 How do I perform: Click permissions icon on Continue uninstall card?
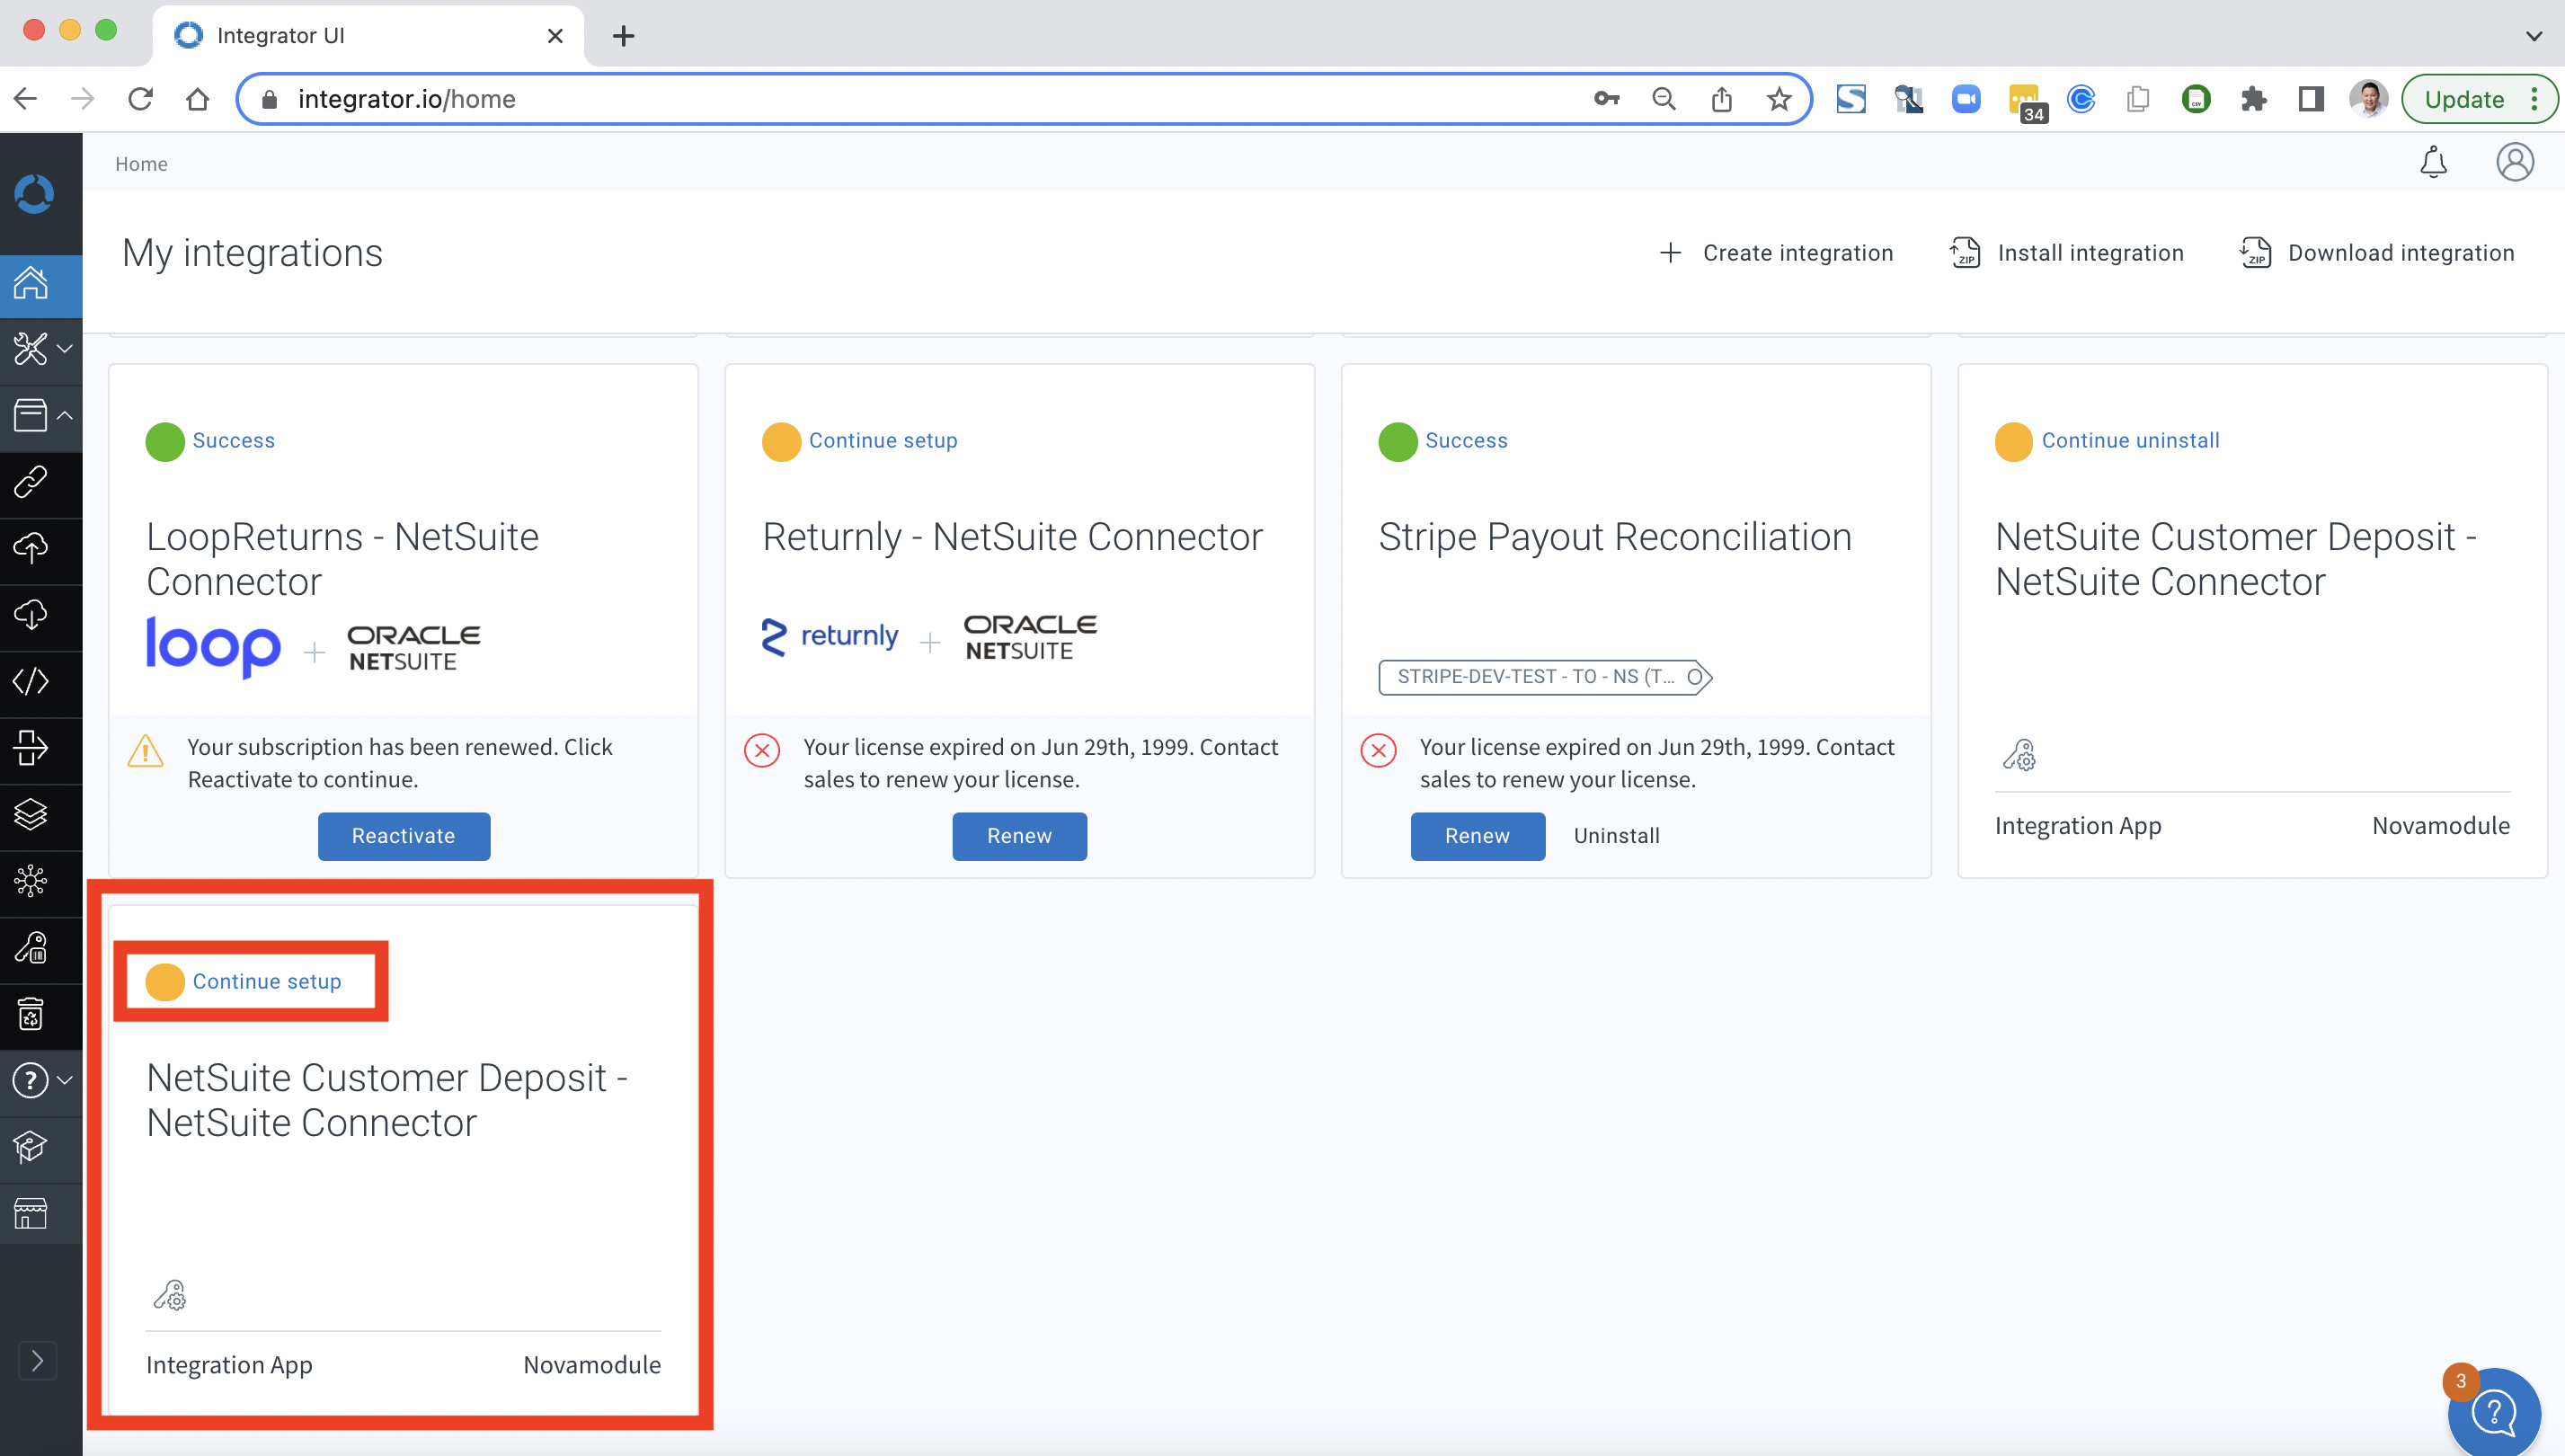[x=2019, y=755]
